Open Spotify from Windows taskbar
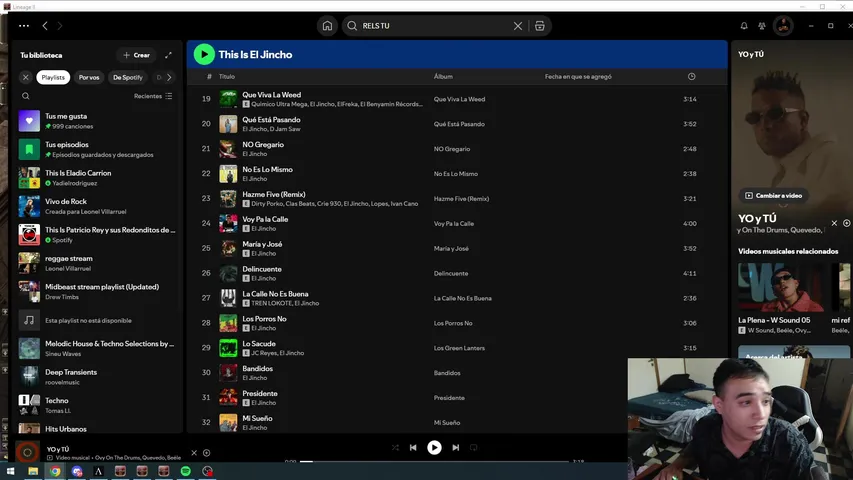 pos(186,471)
